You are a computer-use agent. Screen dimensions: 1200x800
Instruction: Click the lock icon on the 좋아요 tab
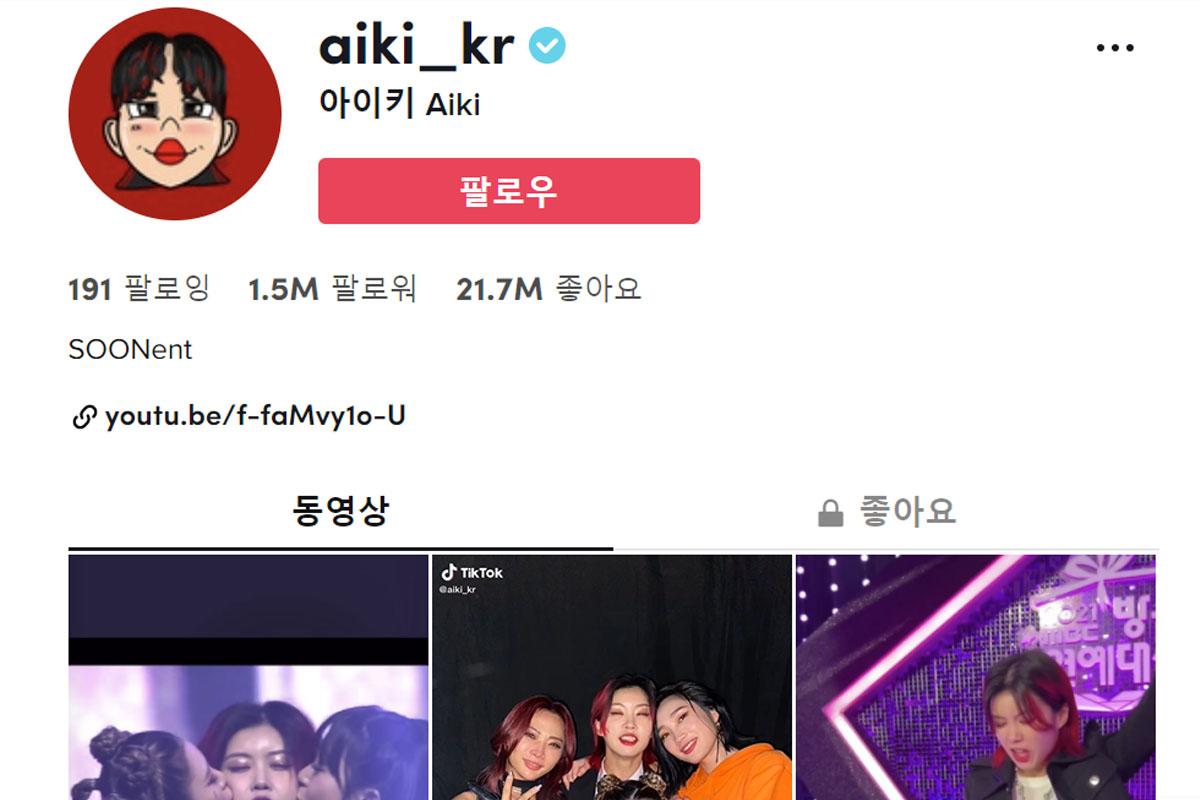click(x=830, y=514)
